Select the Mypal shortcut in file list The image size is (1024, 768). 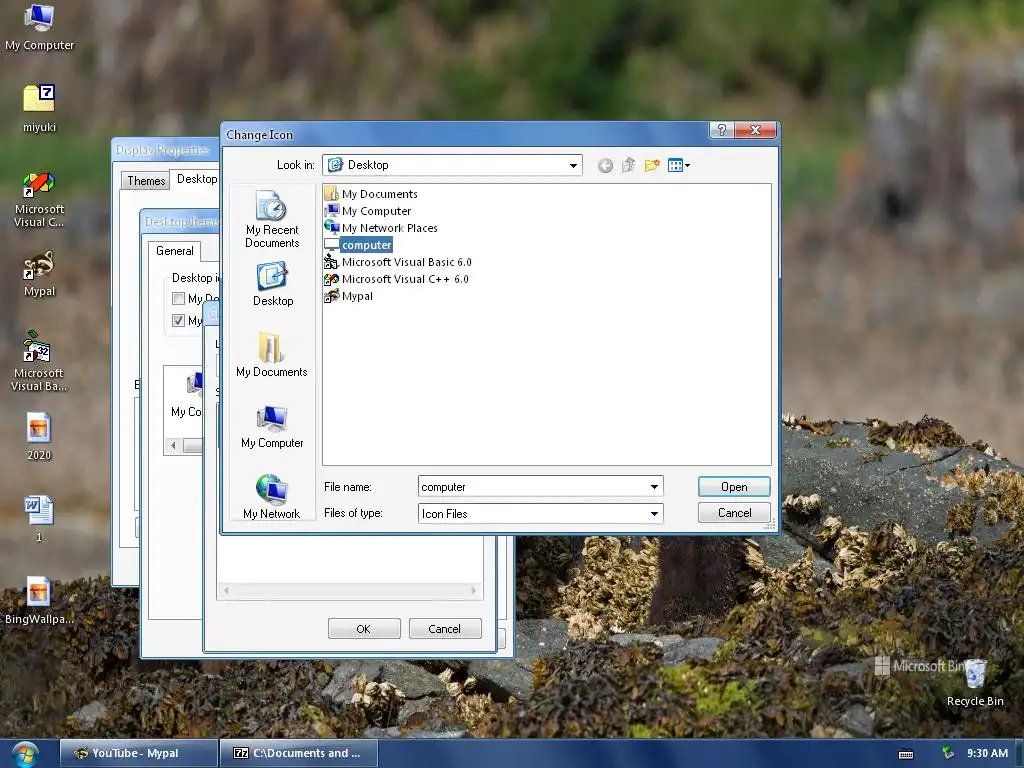[x=349, y=296]
